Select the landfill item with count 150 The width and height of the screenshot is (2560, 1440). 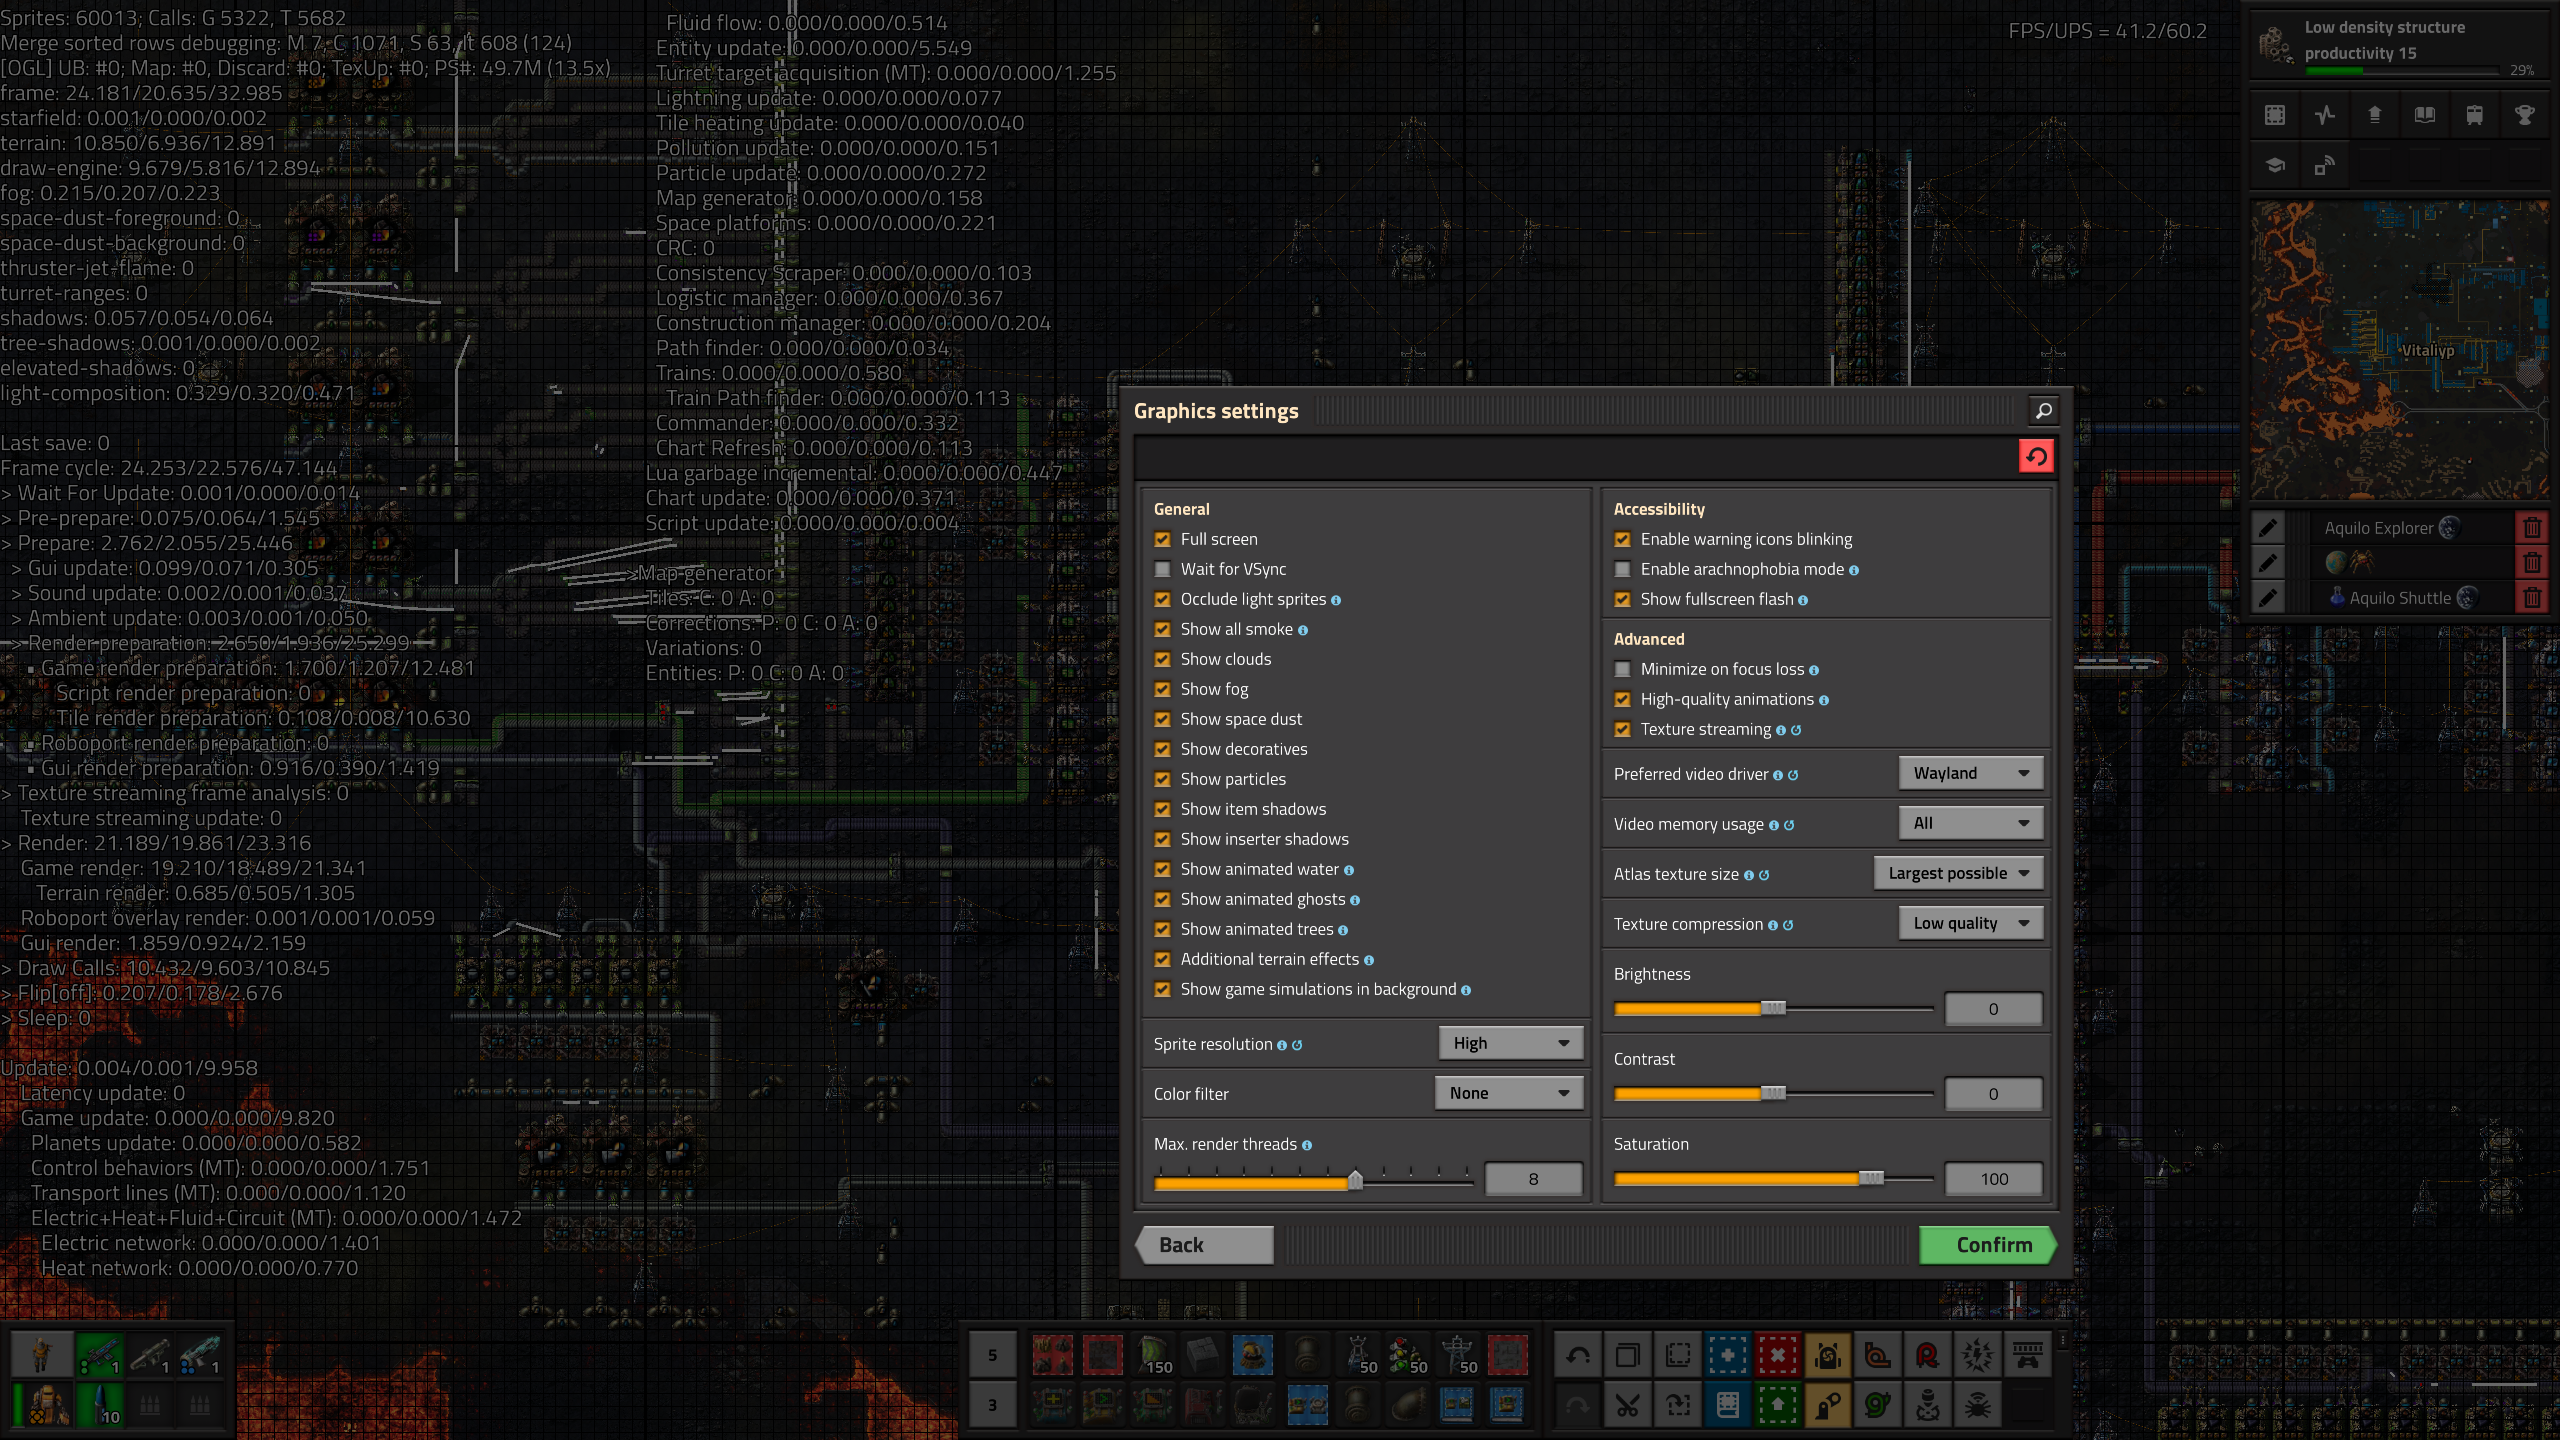tap(1153, 1355)
